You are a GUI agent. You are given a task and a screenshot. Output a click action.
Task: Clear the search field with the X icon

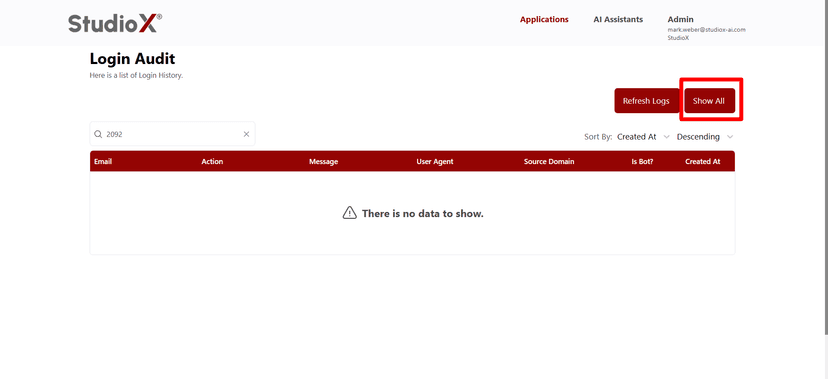[246, 134]
